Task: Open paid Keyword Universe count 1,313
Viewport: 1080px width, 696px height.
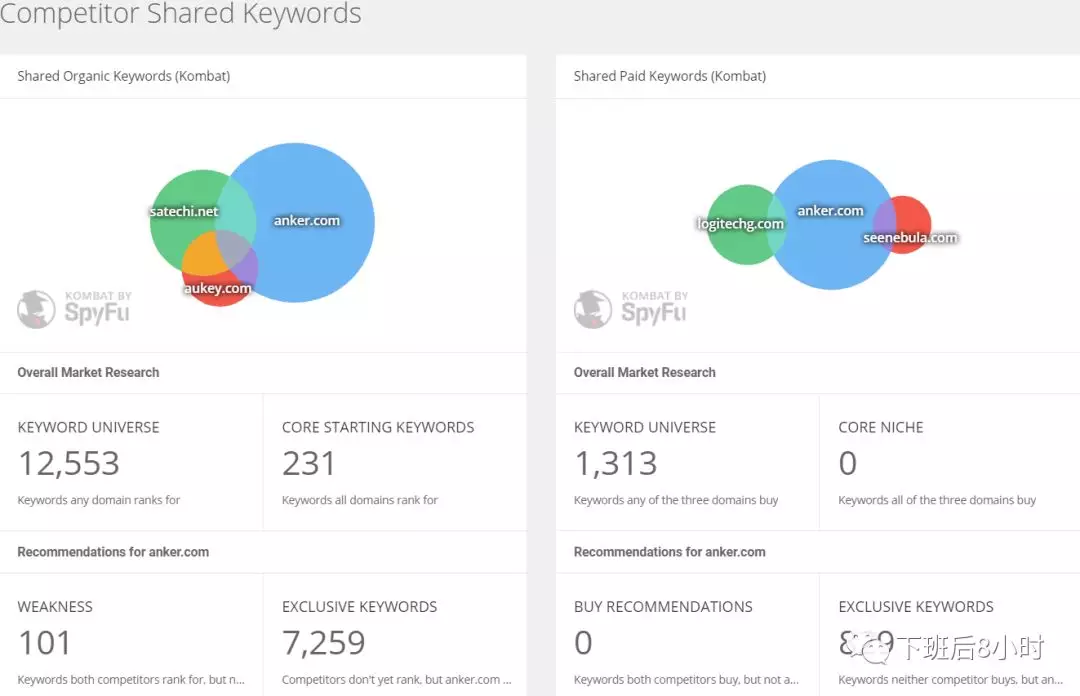Action: pyautogui.click(x=615, y=463)
